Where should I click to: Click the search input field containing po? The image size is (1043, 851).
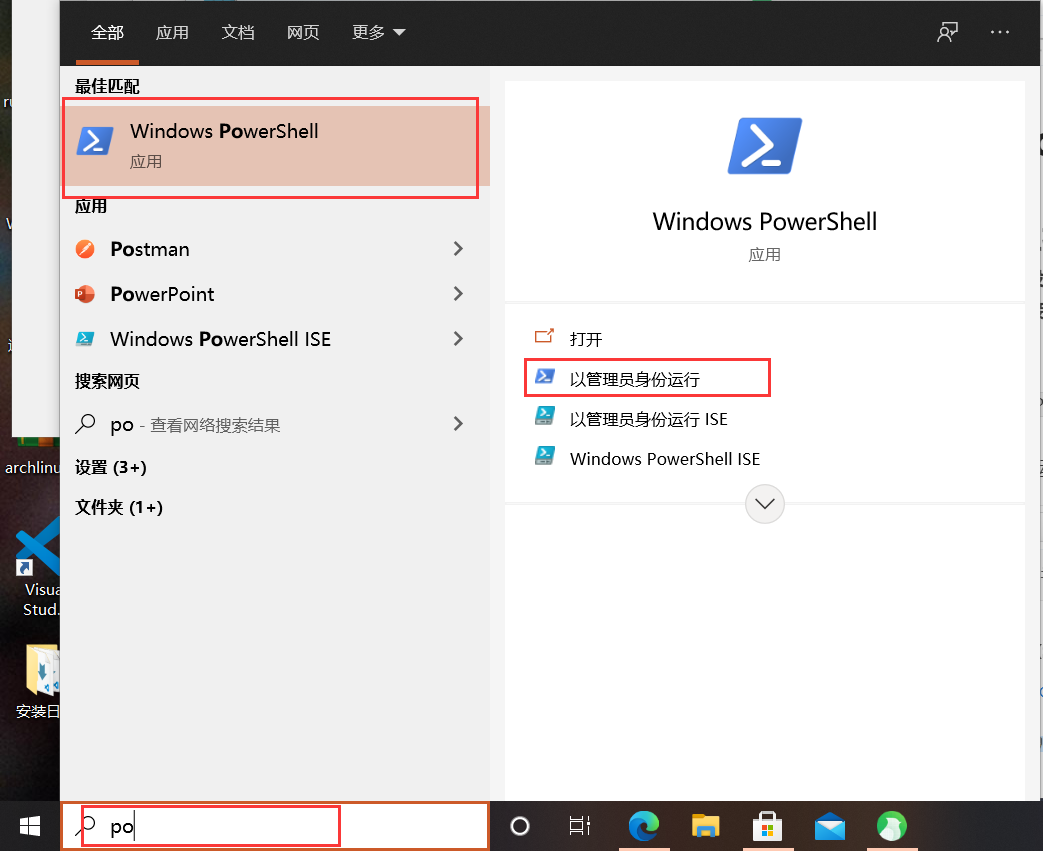tap(275, 826)
